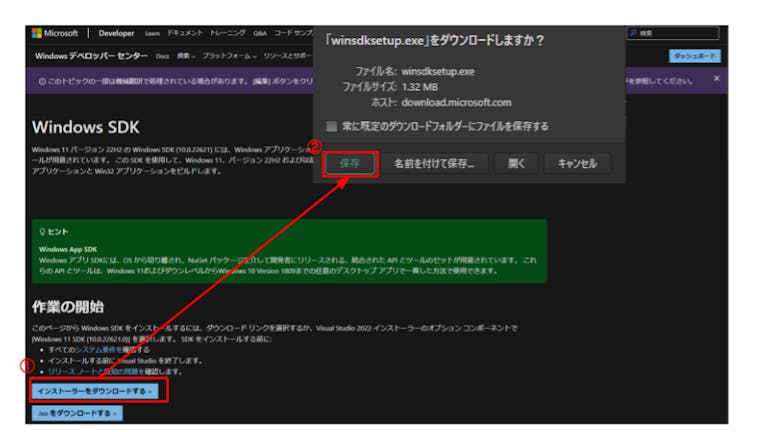Click the host download.microsoft.com text
The height and width of the screenshot is (432, 768).
(x=456, y=103)
